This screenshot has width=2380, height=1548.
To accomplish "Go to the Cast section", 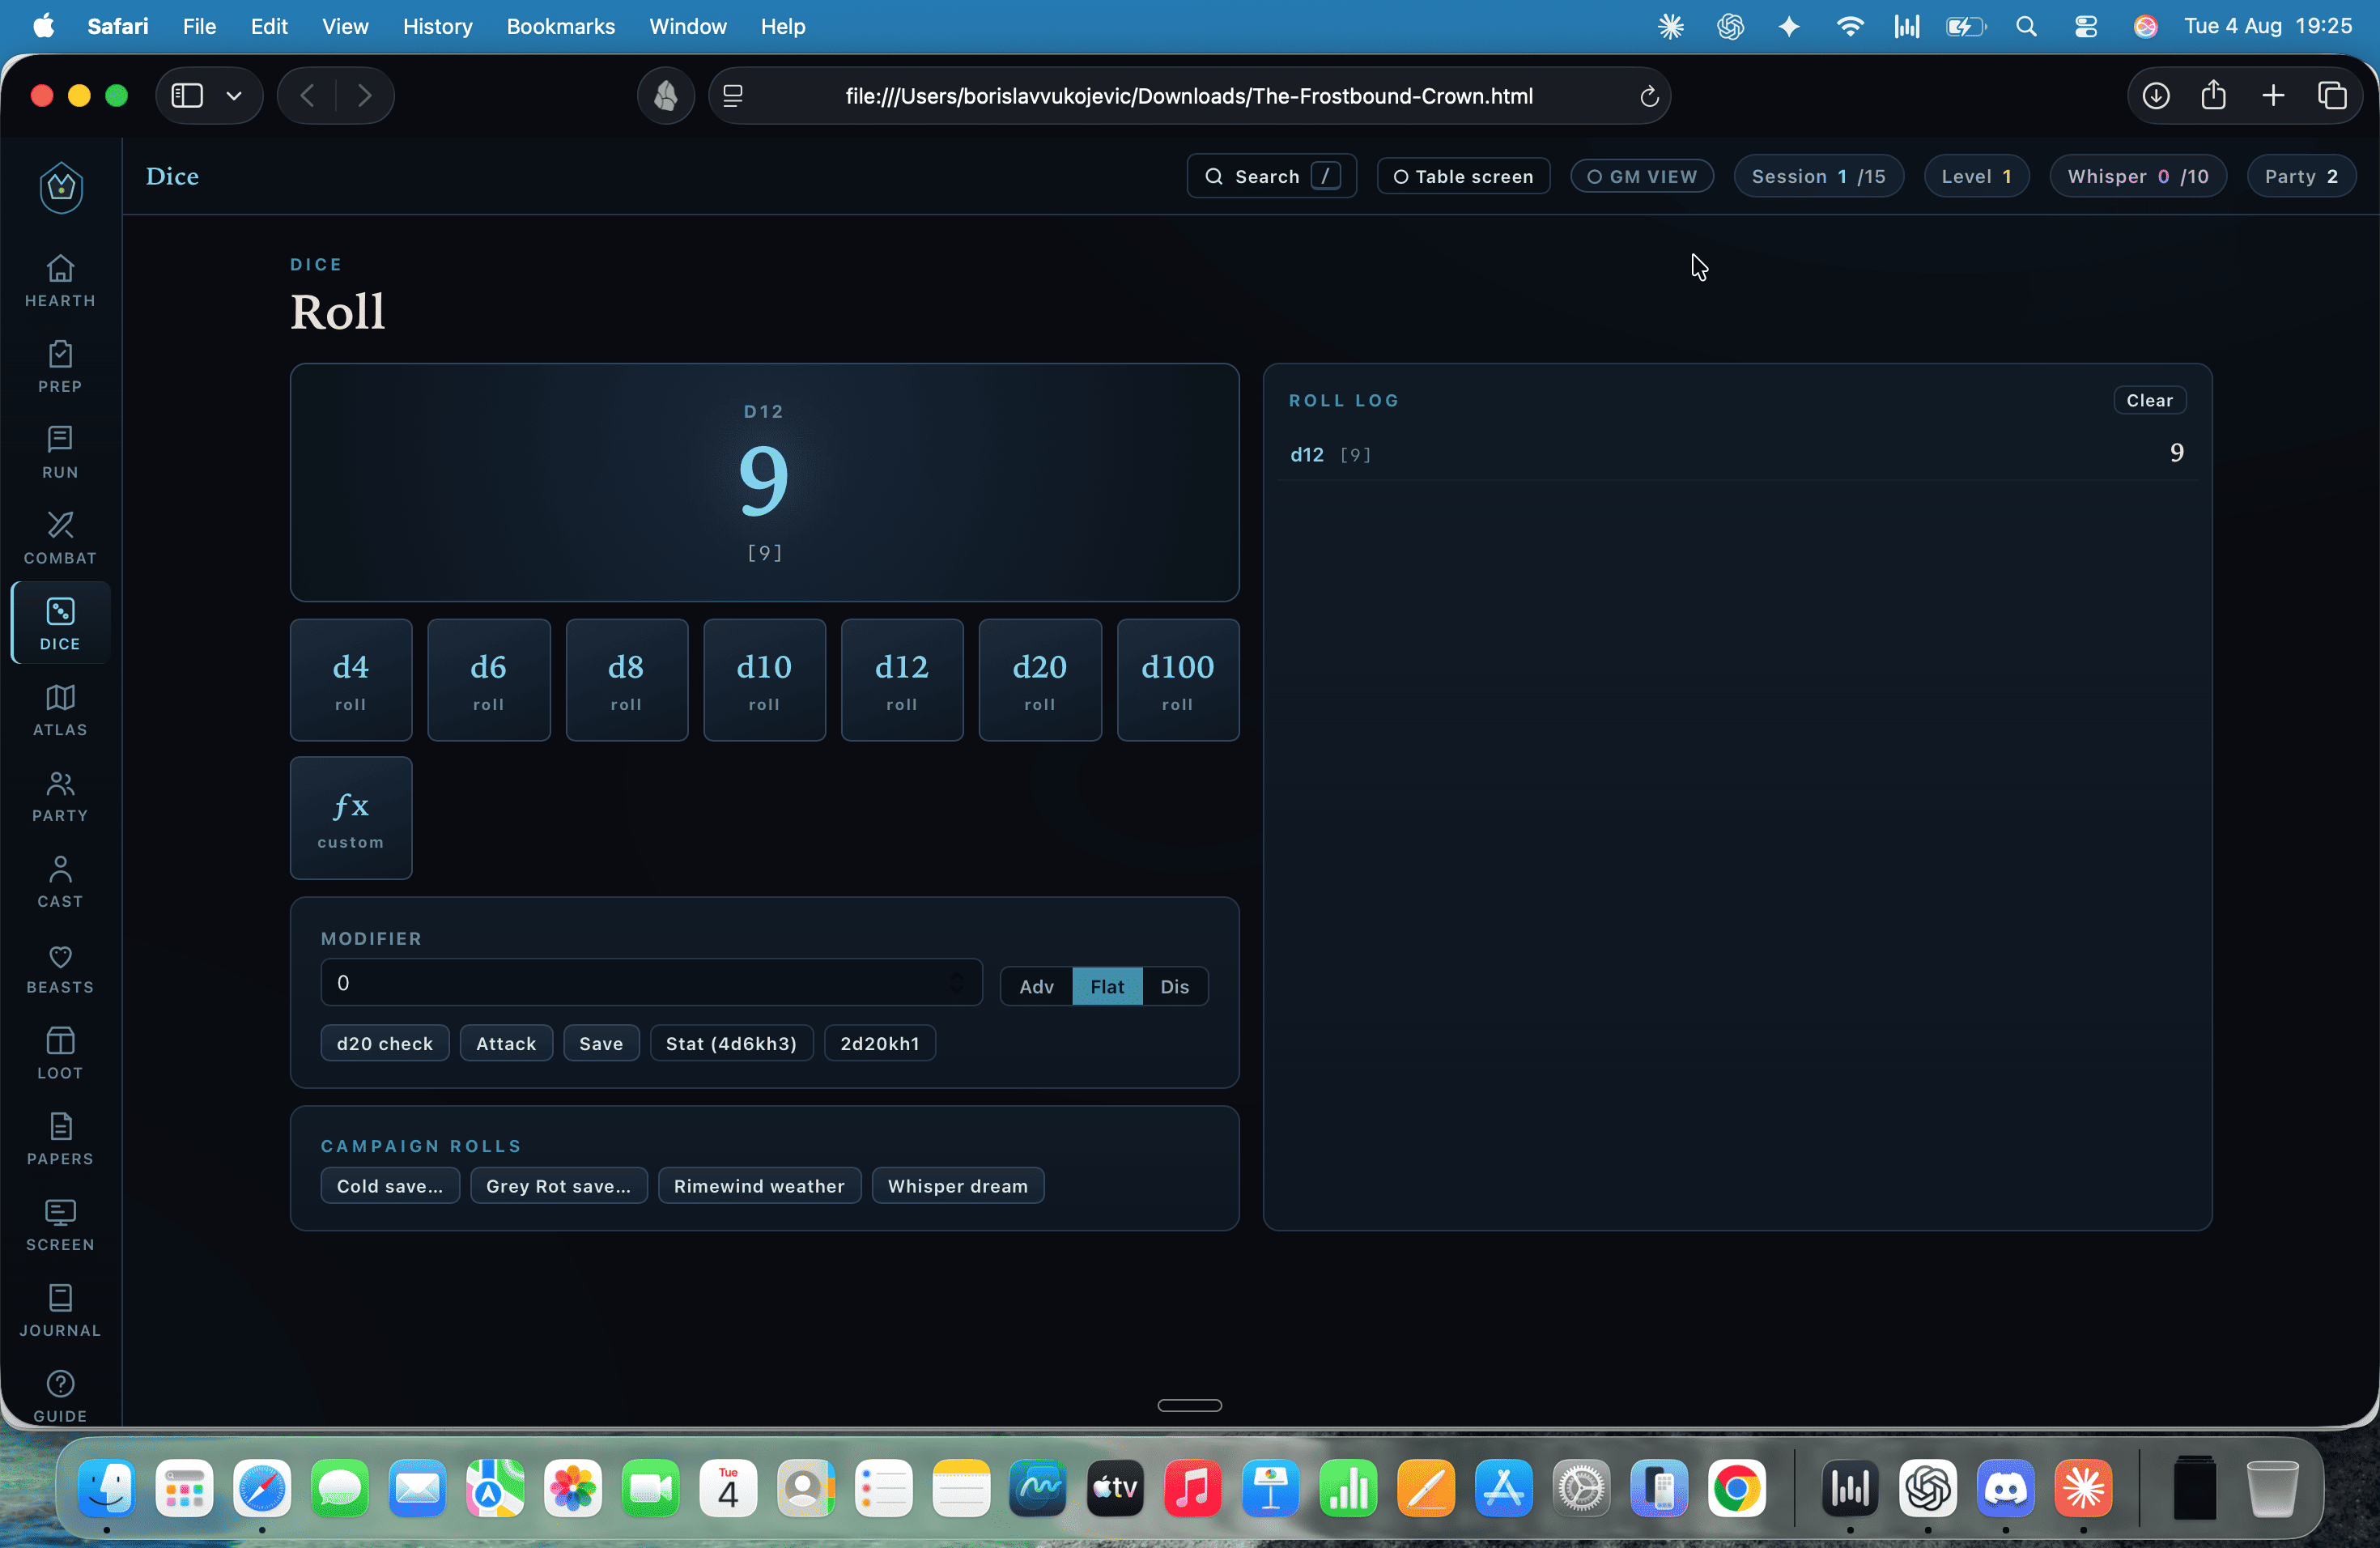I will point(60,881).
